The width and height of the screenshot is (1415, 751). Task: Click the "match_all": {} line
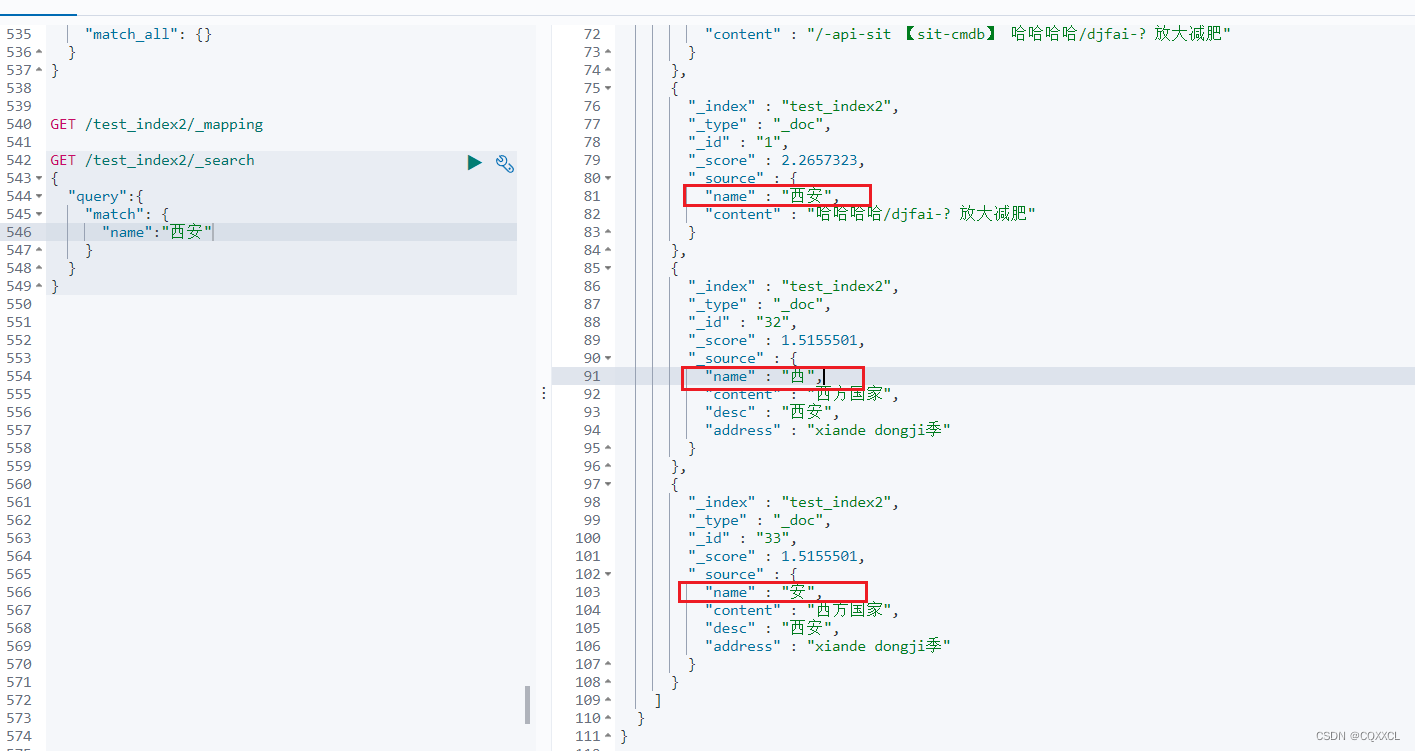[x=148, y=34]
